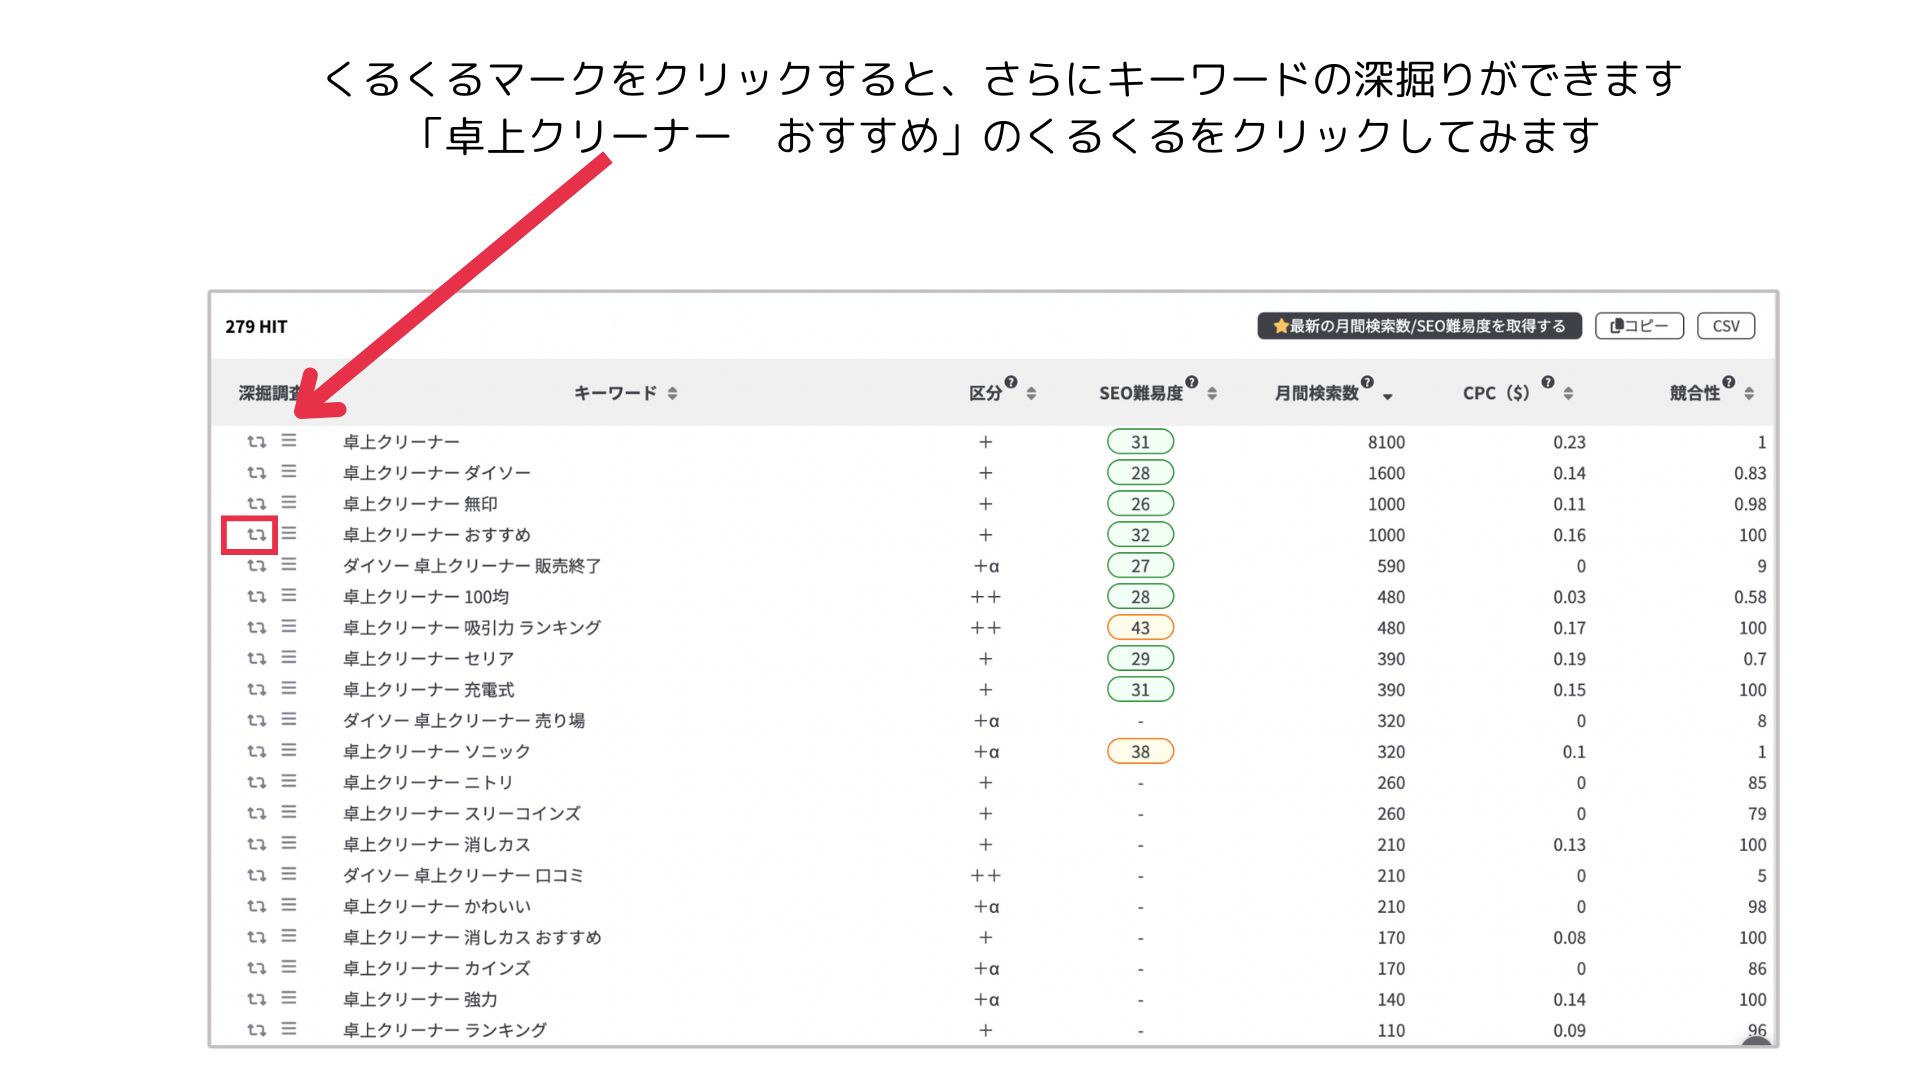Sort table by 競合性 arrows
Viewport: 1920px width, 1080px height.
(1749, 394)
